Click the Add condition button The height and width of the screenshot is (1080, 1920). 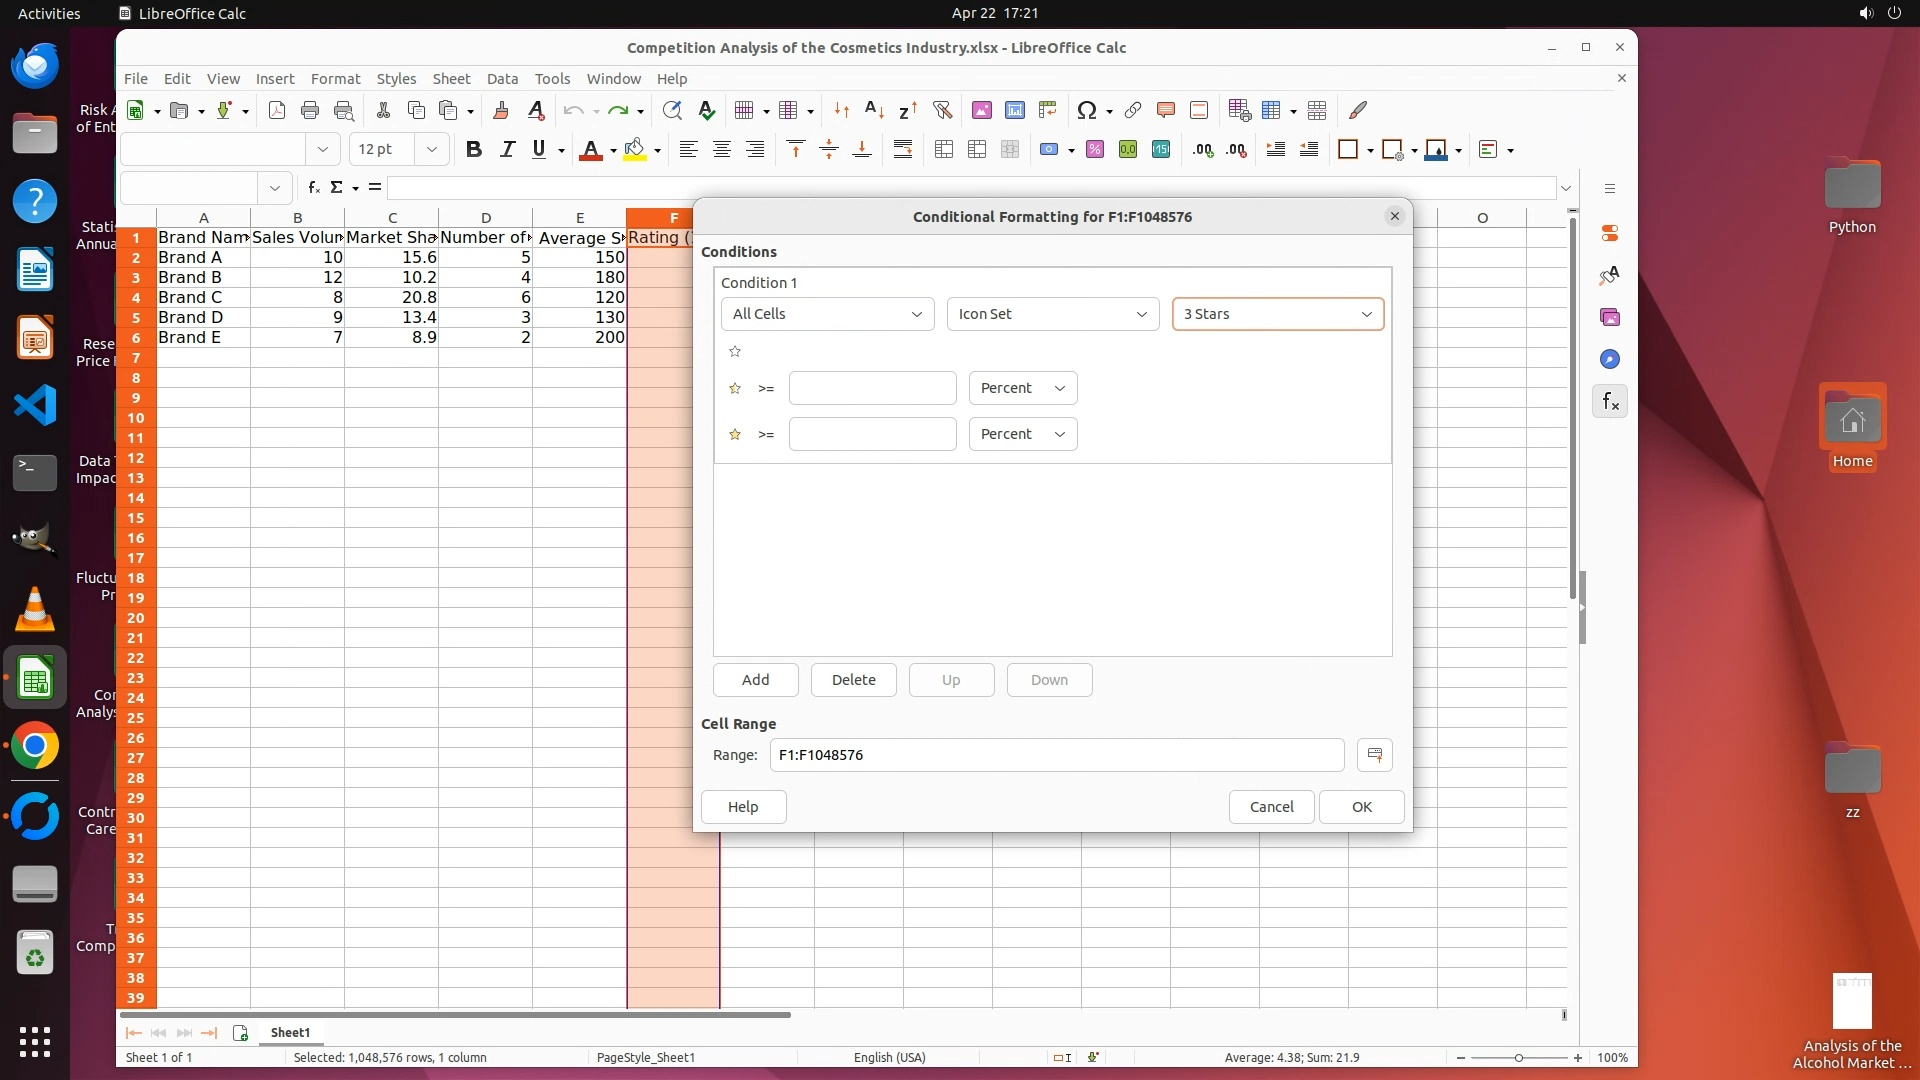click(x=755, y=680)
